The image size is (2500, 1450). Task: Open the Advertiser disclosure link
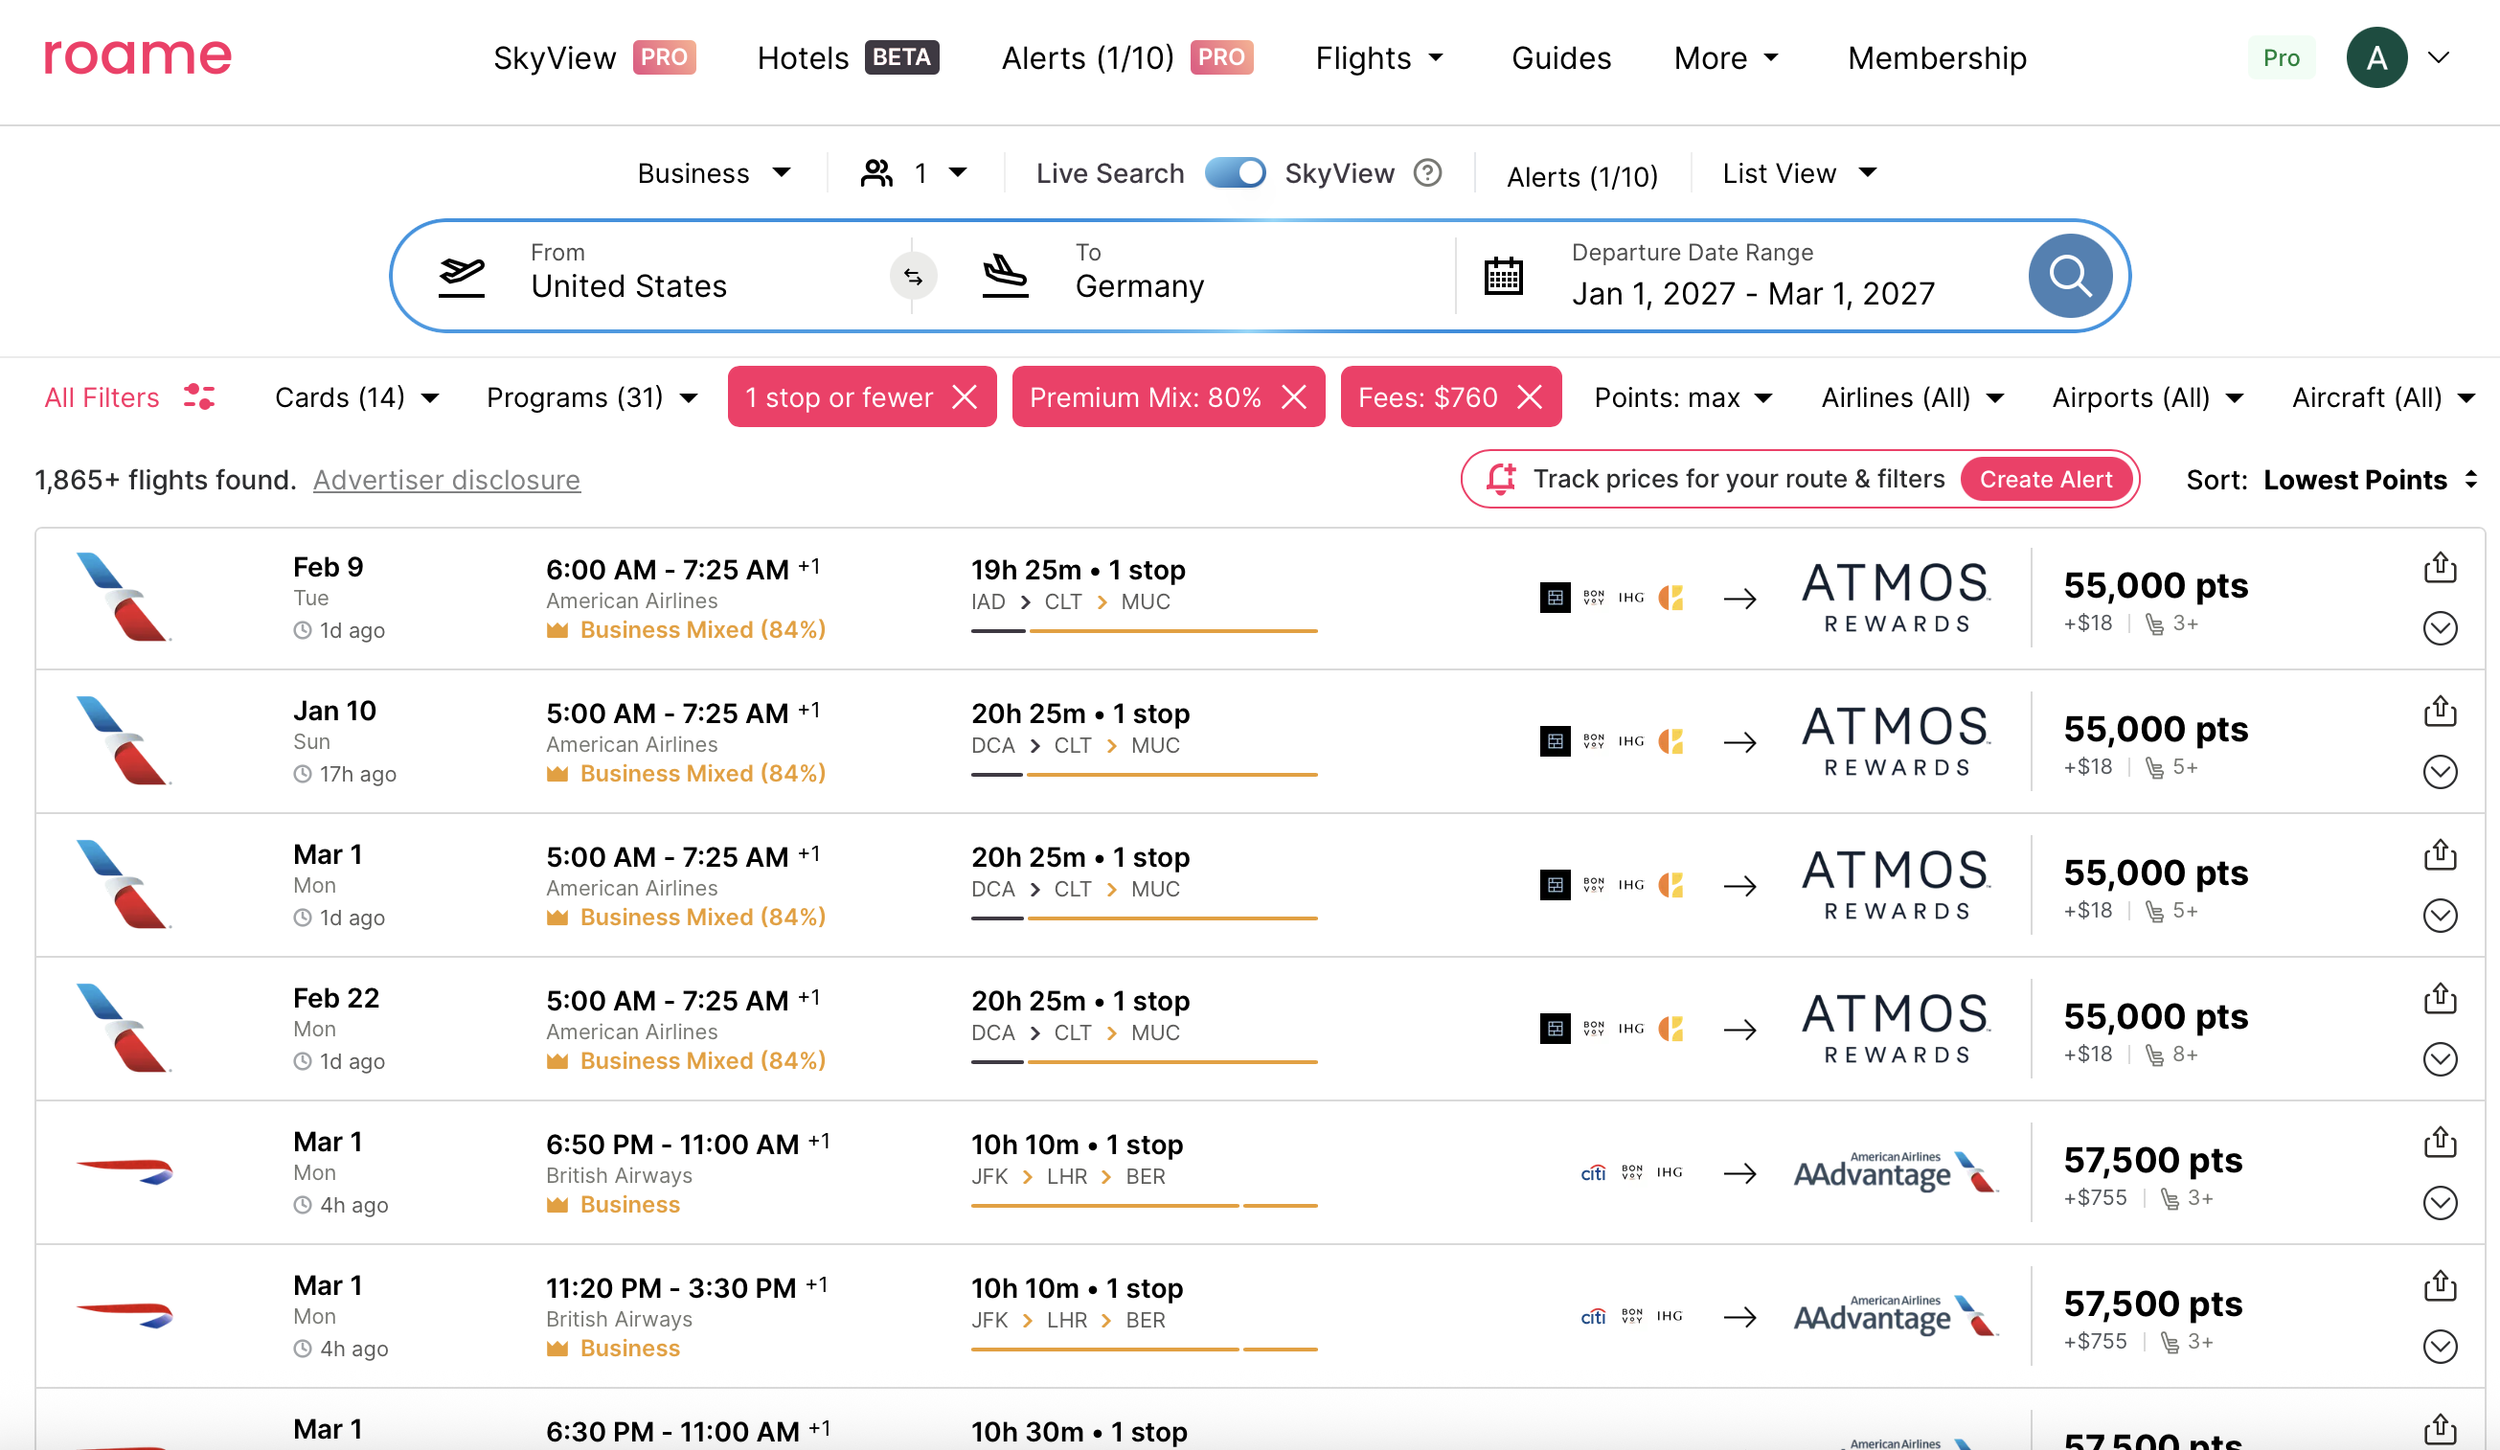(447, 480)
